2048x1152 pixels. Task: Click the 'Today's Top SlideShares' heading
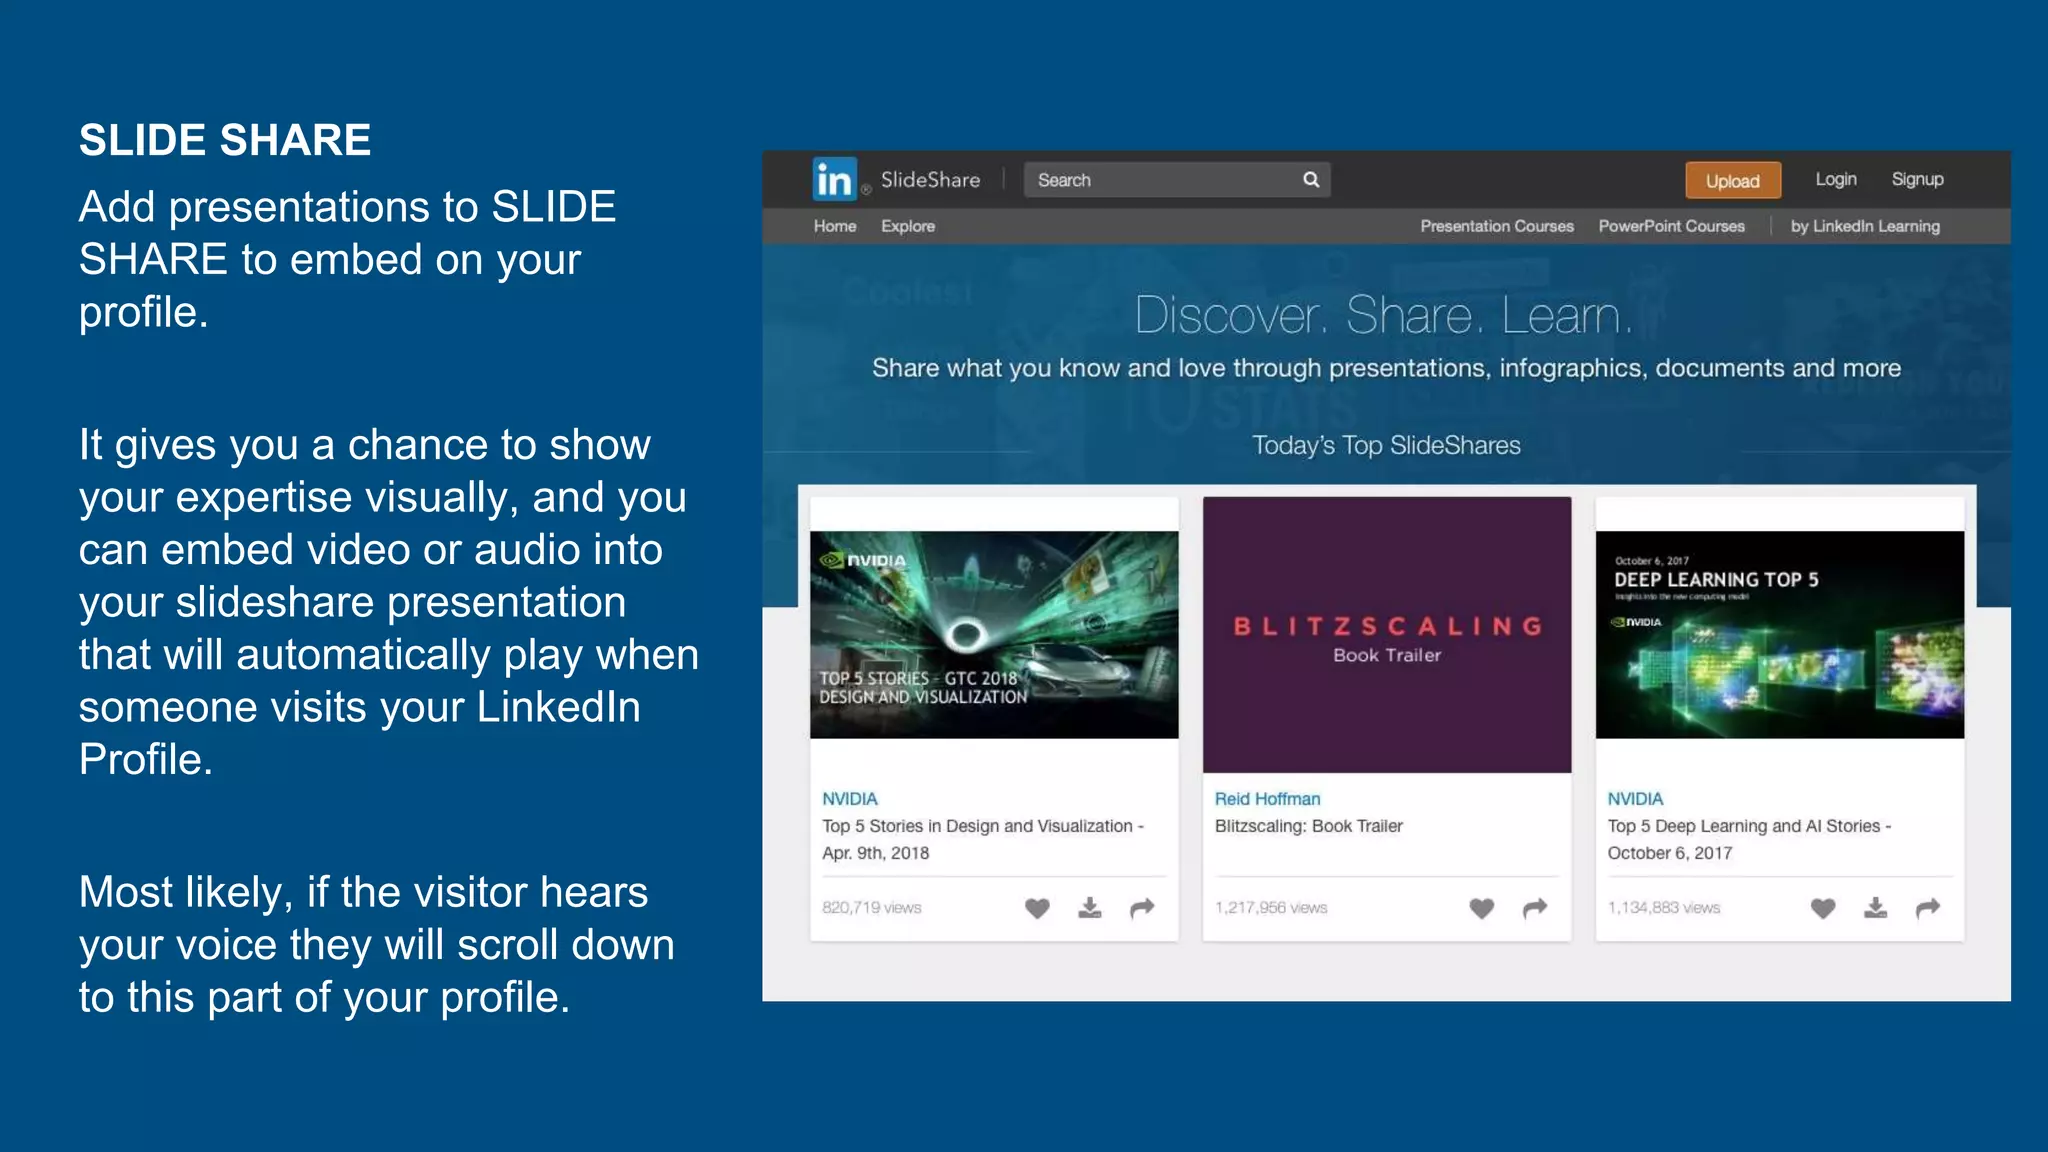point(1387,445)
